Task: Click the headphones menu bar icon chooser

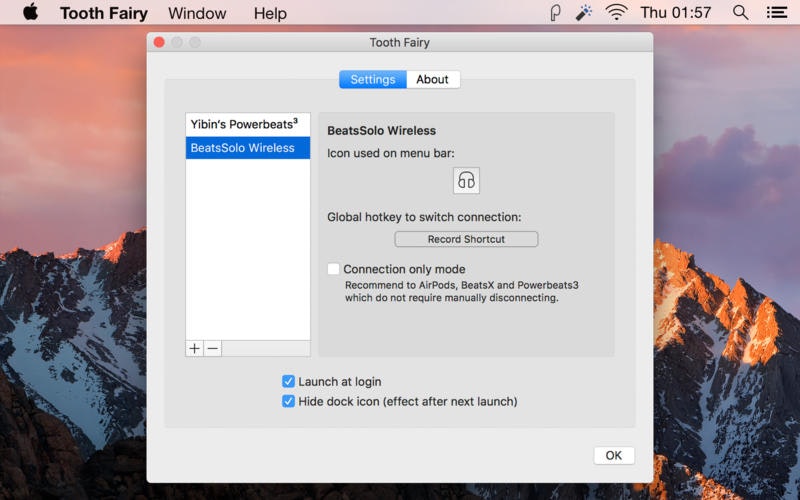Action: point(466,181)
